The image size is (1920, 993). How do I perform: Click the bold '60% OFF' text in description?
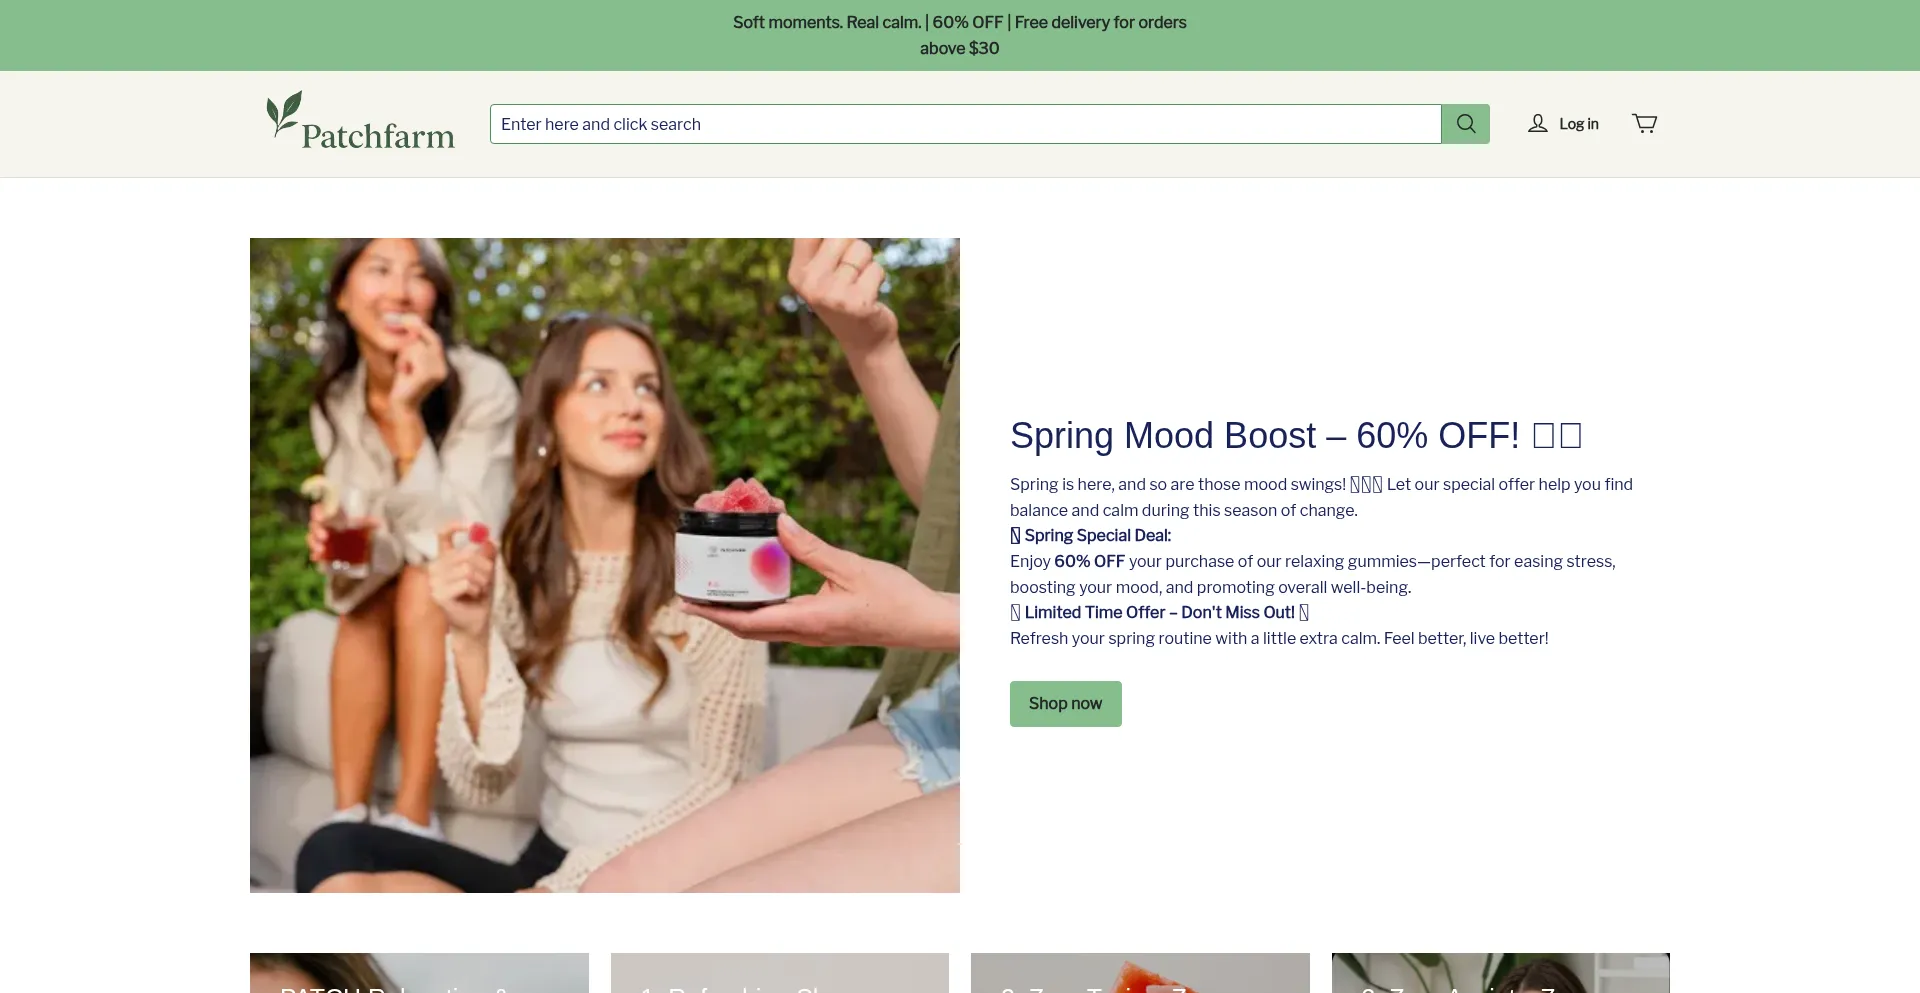pyautogui.click(x=1089, y=562)
